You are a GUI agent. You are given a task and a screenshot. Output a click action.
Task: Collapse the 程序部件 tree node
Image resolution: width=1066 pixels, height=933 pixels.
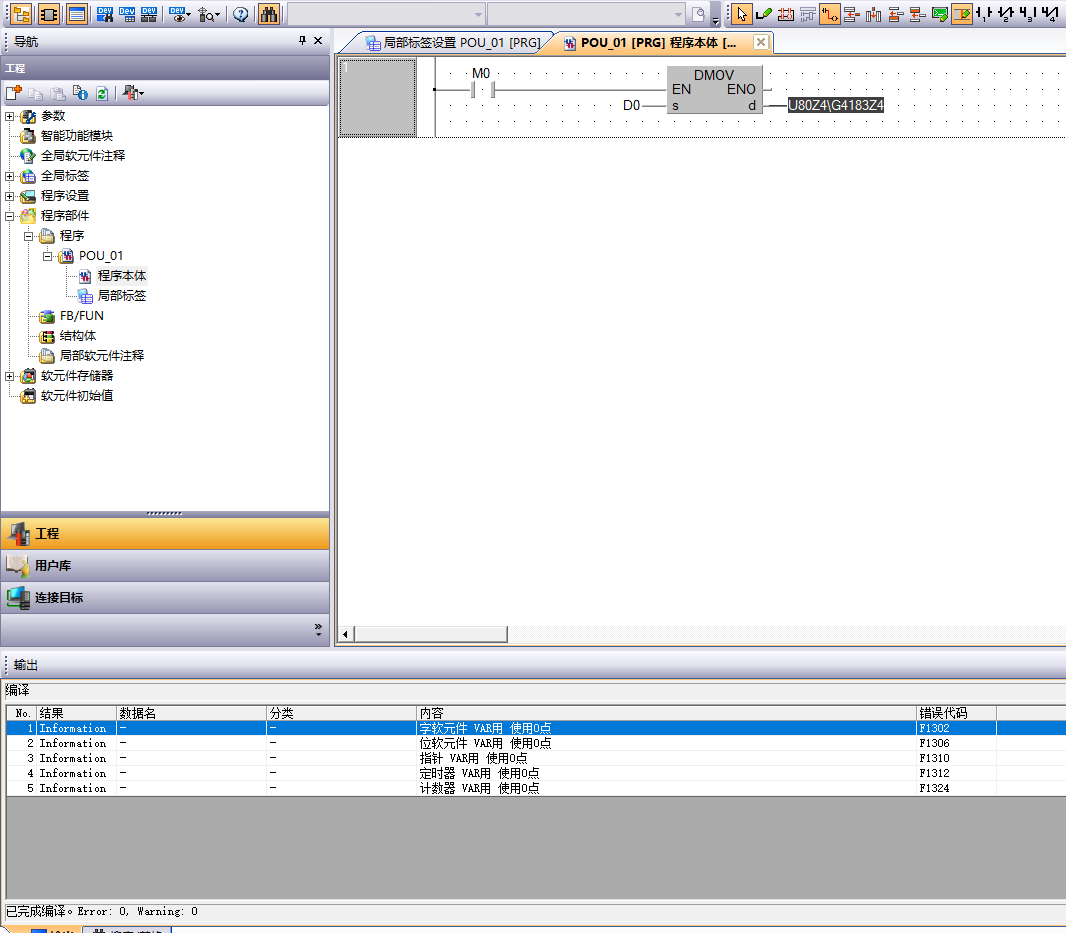pyautogui.click(x=10, y=216)
